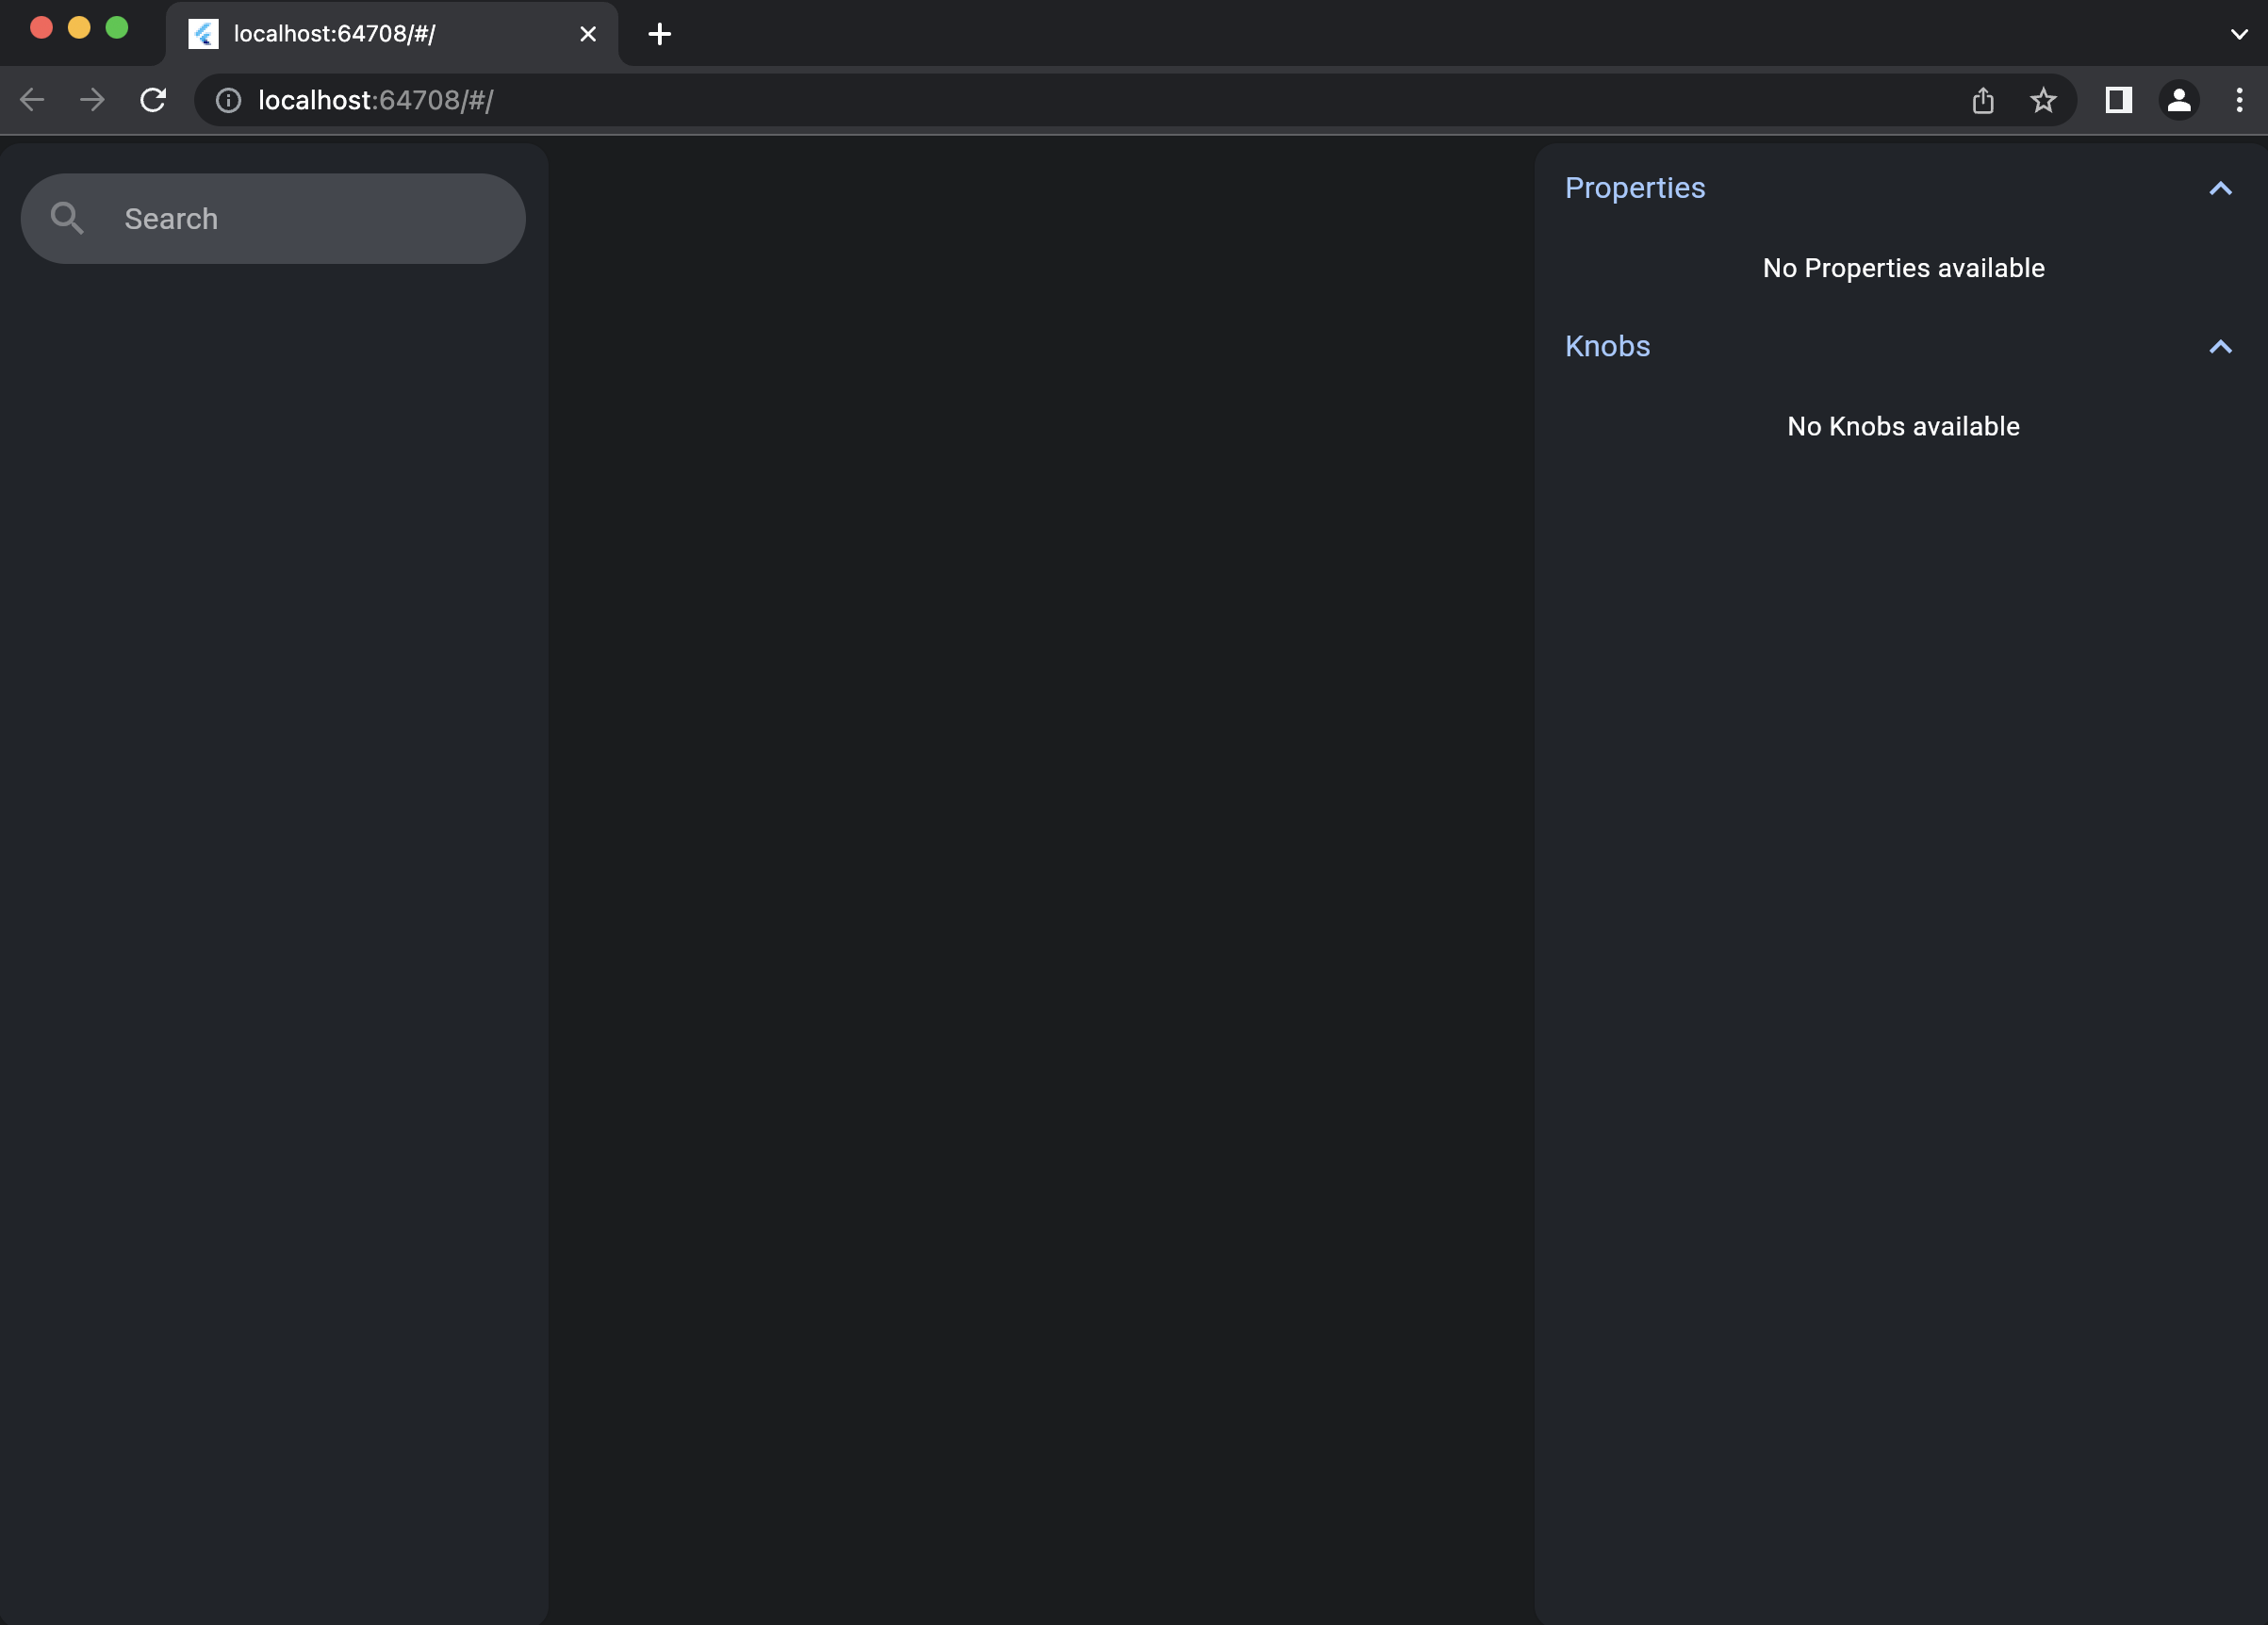Screen dimensions: 2268x1625
Task: Open Chrome three-dot menu
Action: (2239, 100)
